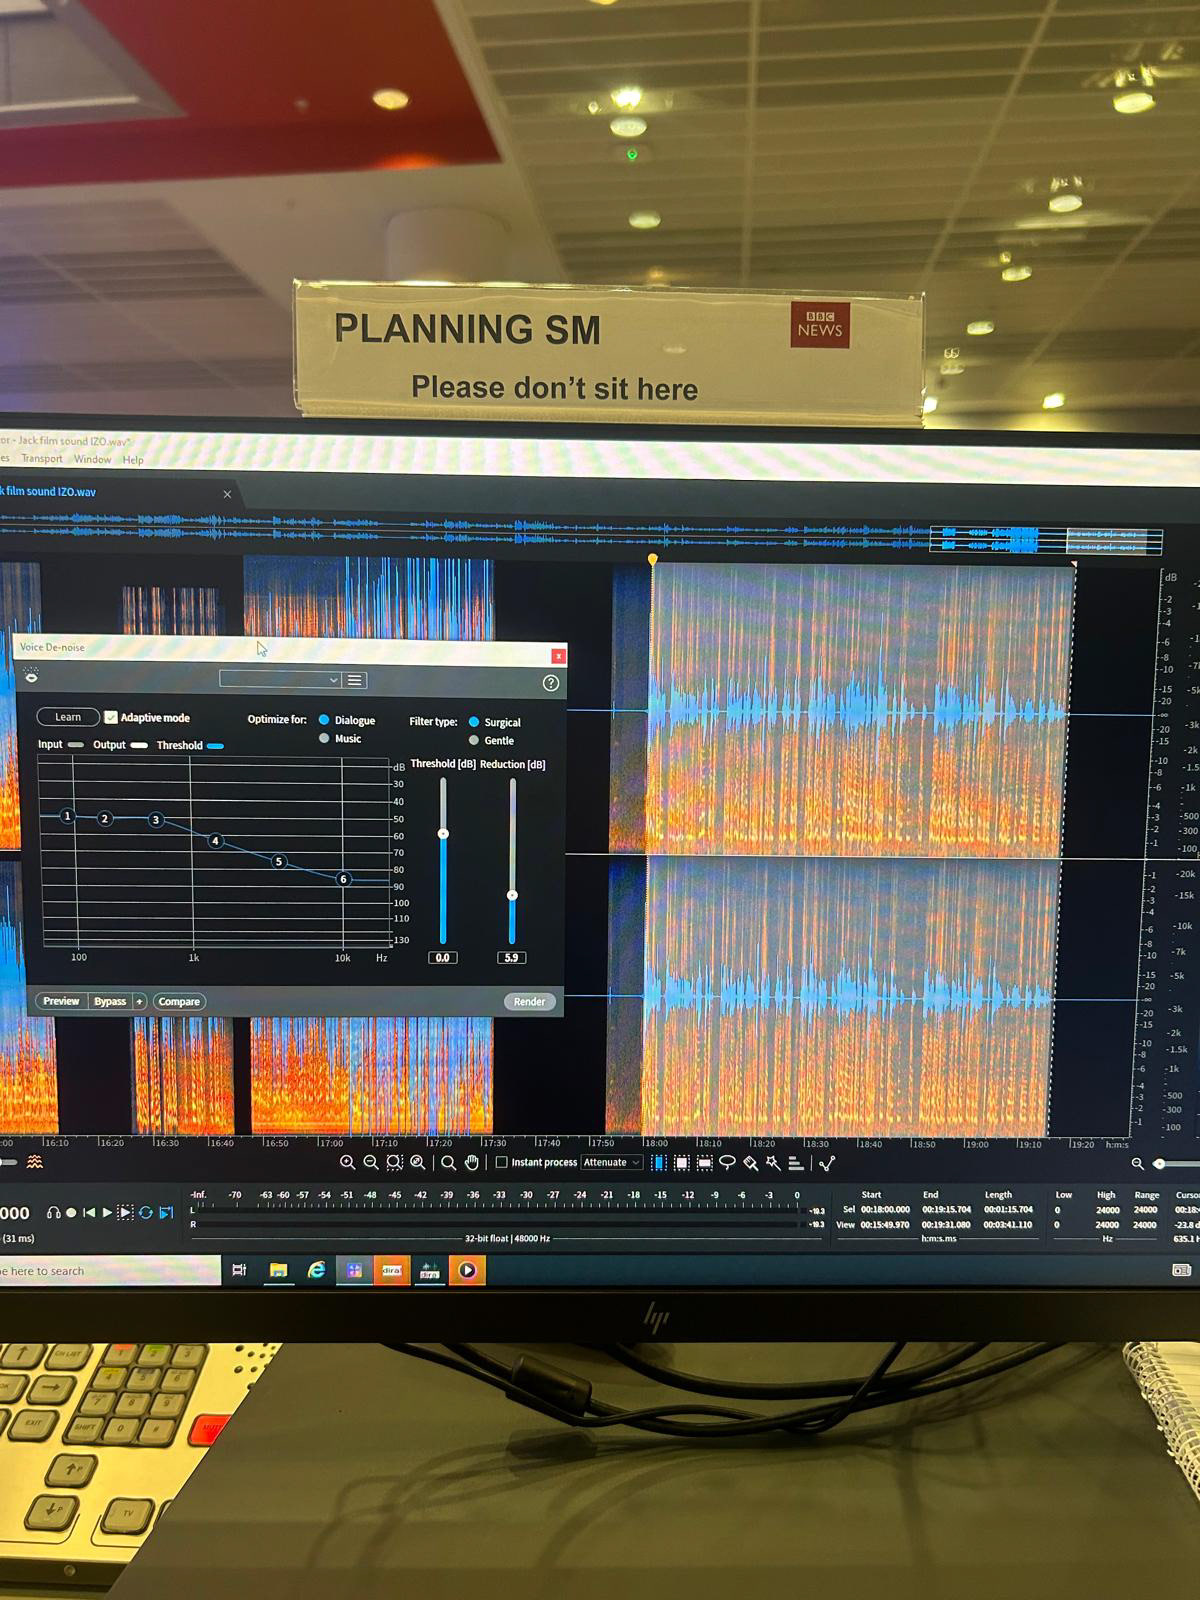
Task: Open the Window menu
Action: click(92, 459)
